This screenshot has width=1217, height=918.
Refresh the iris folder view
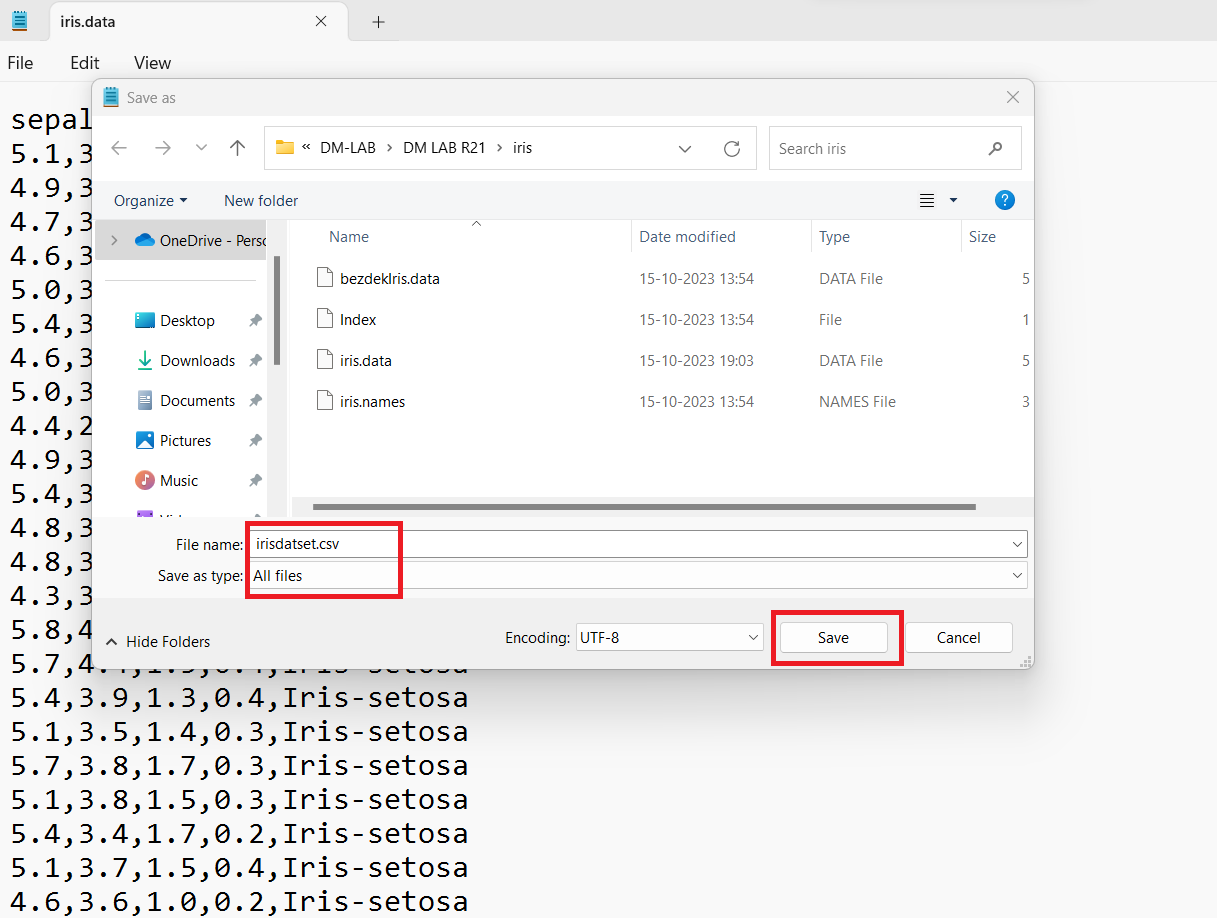732,148
